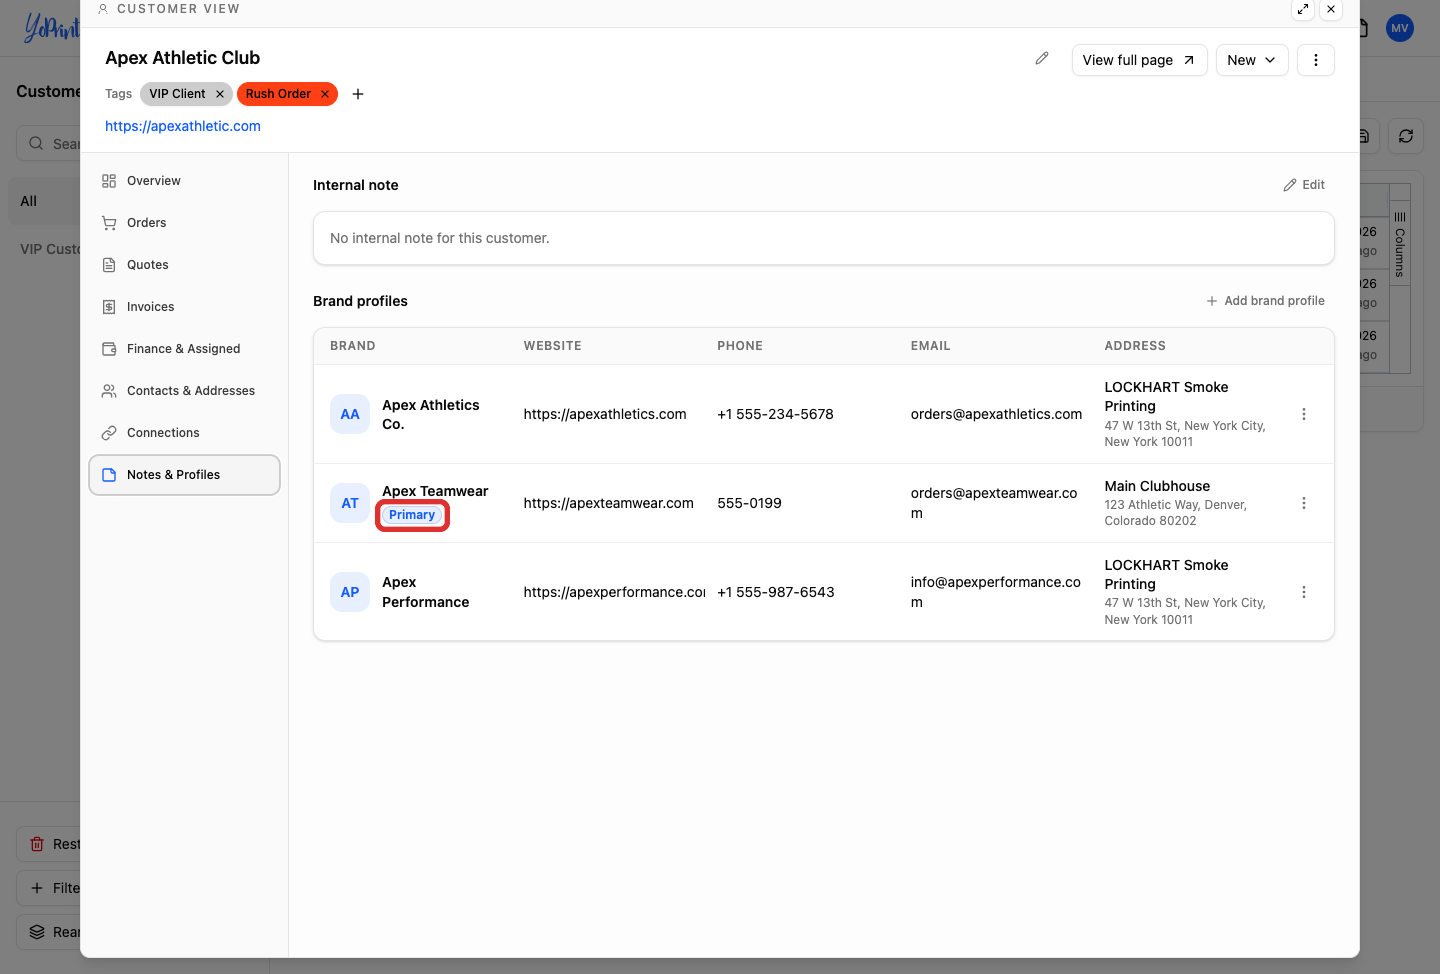1440x974 pixels.
Task: Open the Connections section
Action: point(184,433)
